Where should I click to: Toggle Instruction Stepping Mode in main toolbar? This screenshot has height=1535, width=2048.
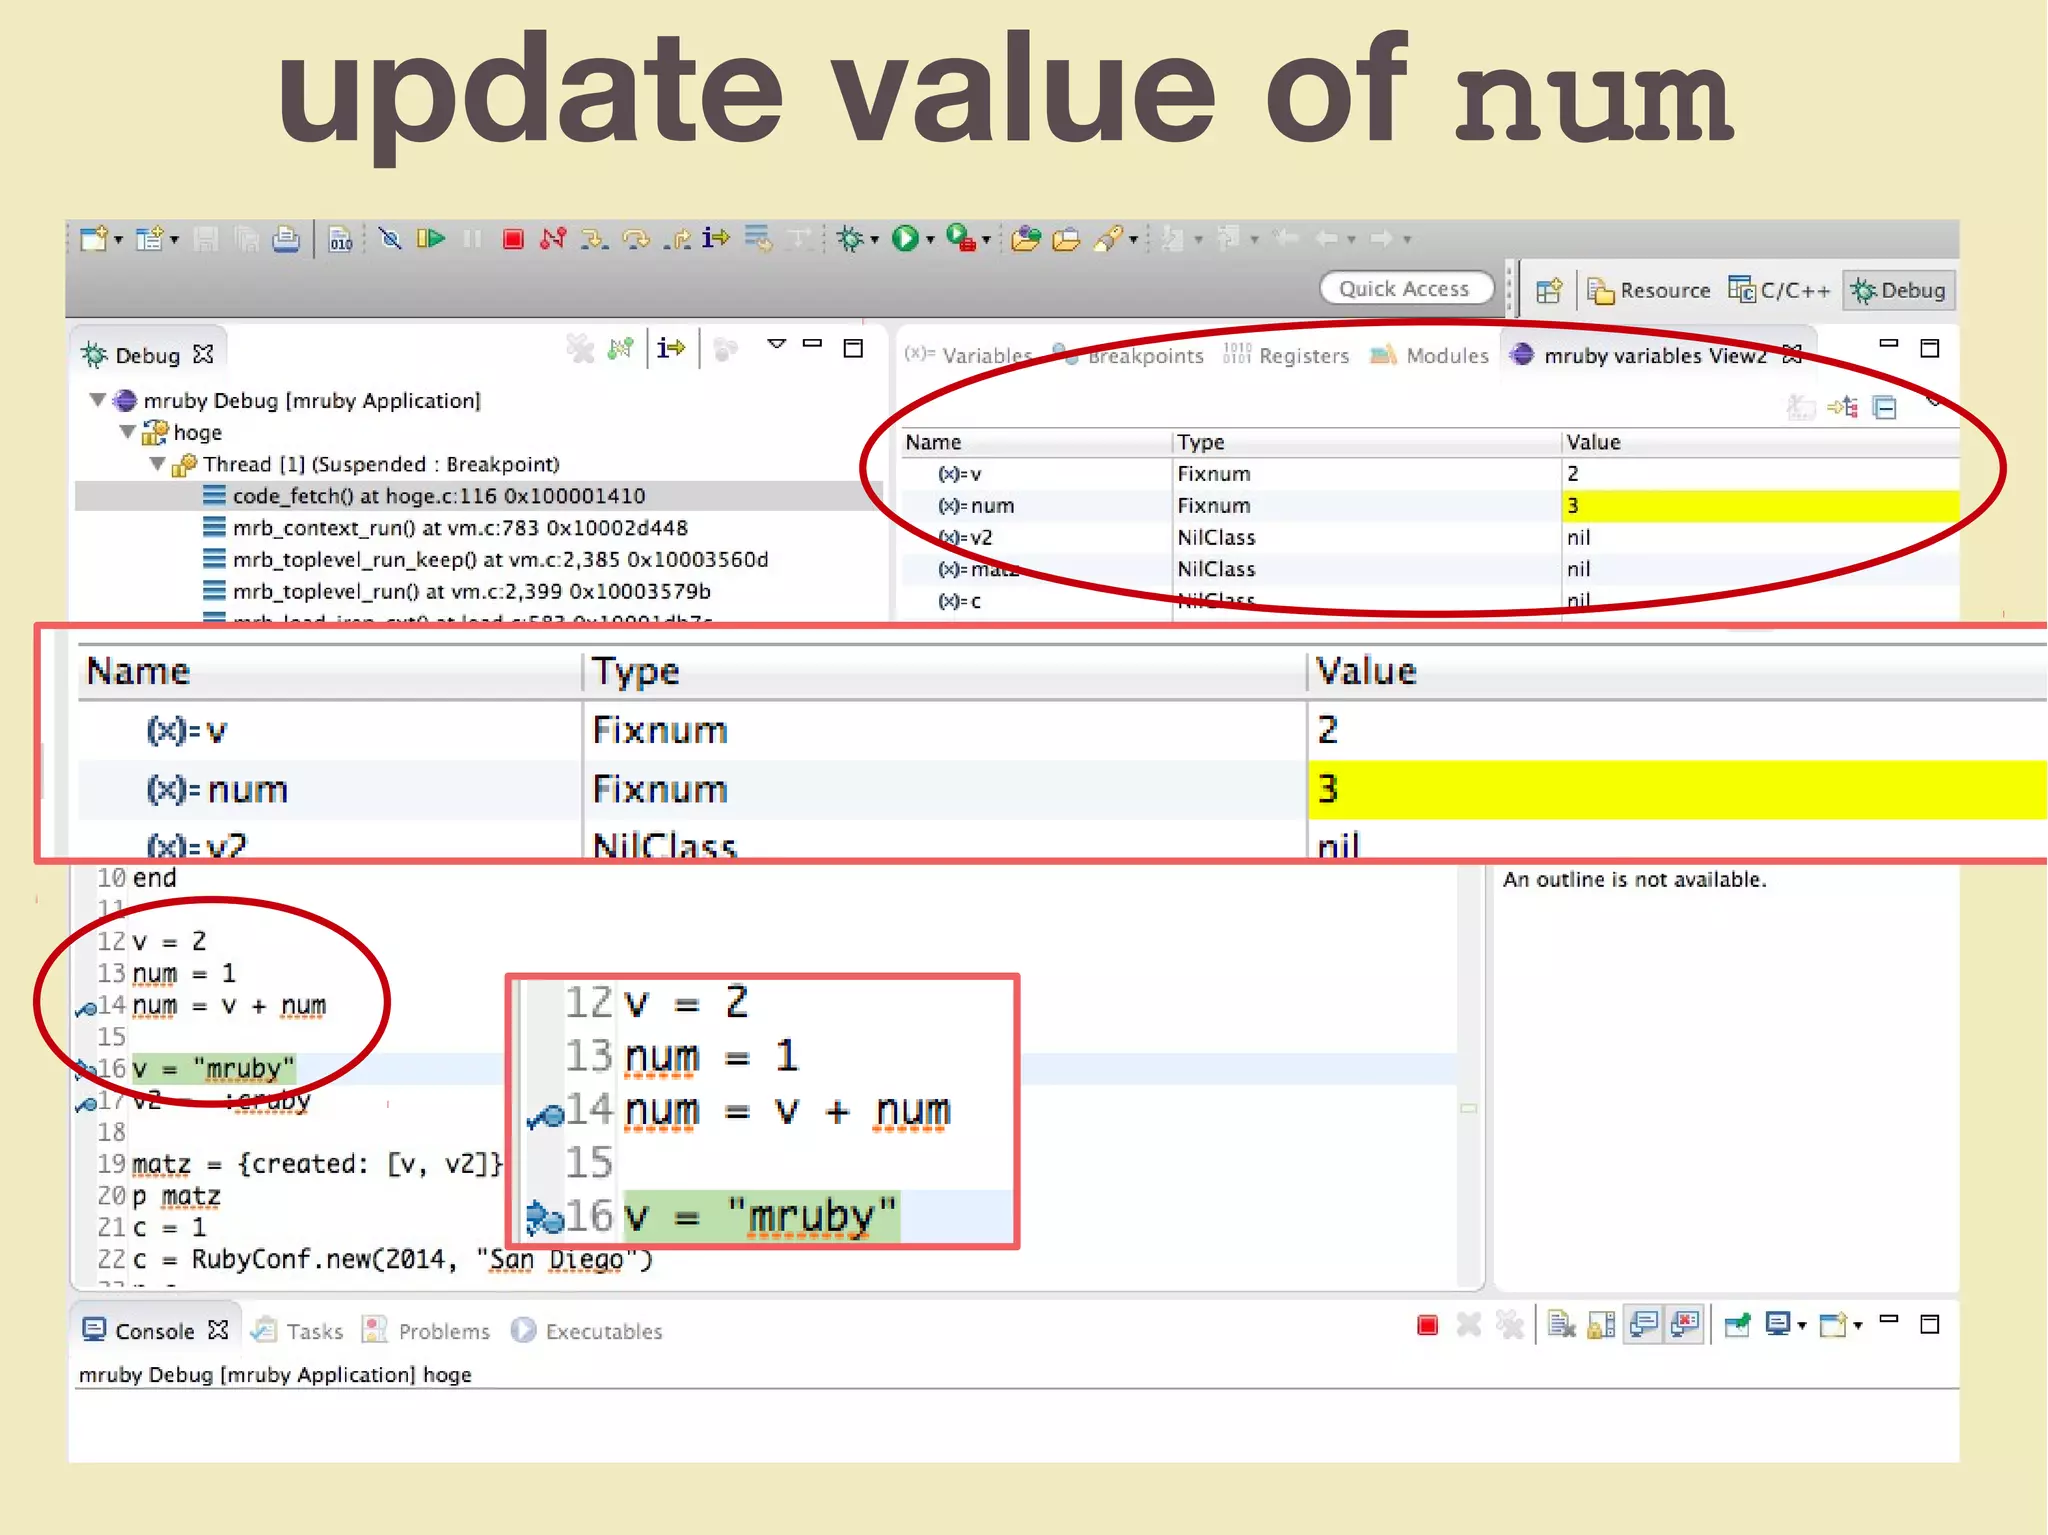(x=716, y=238)
